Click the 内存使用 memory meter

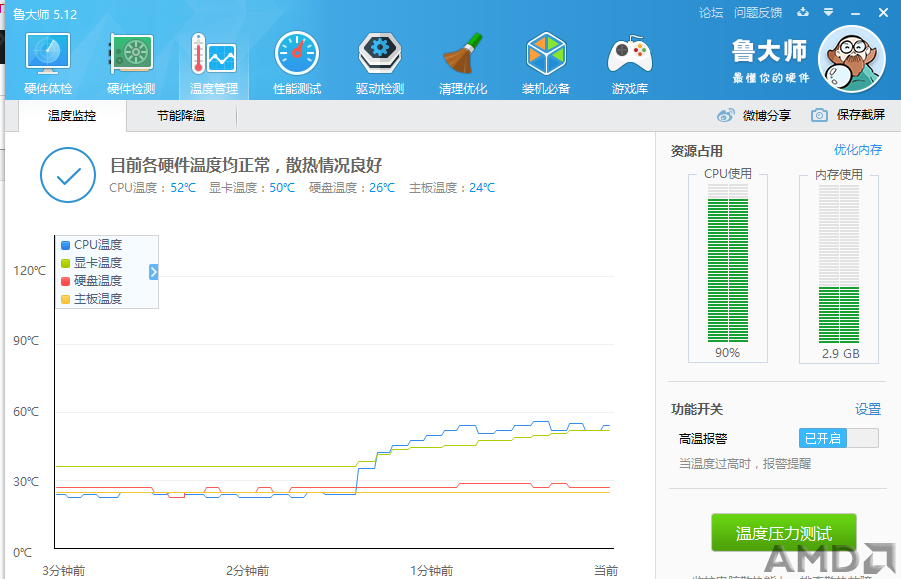click(839, 263)
